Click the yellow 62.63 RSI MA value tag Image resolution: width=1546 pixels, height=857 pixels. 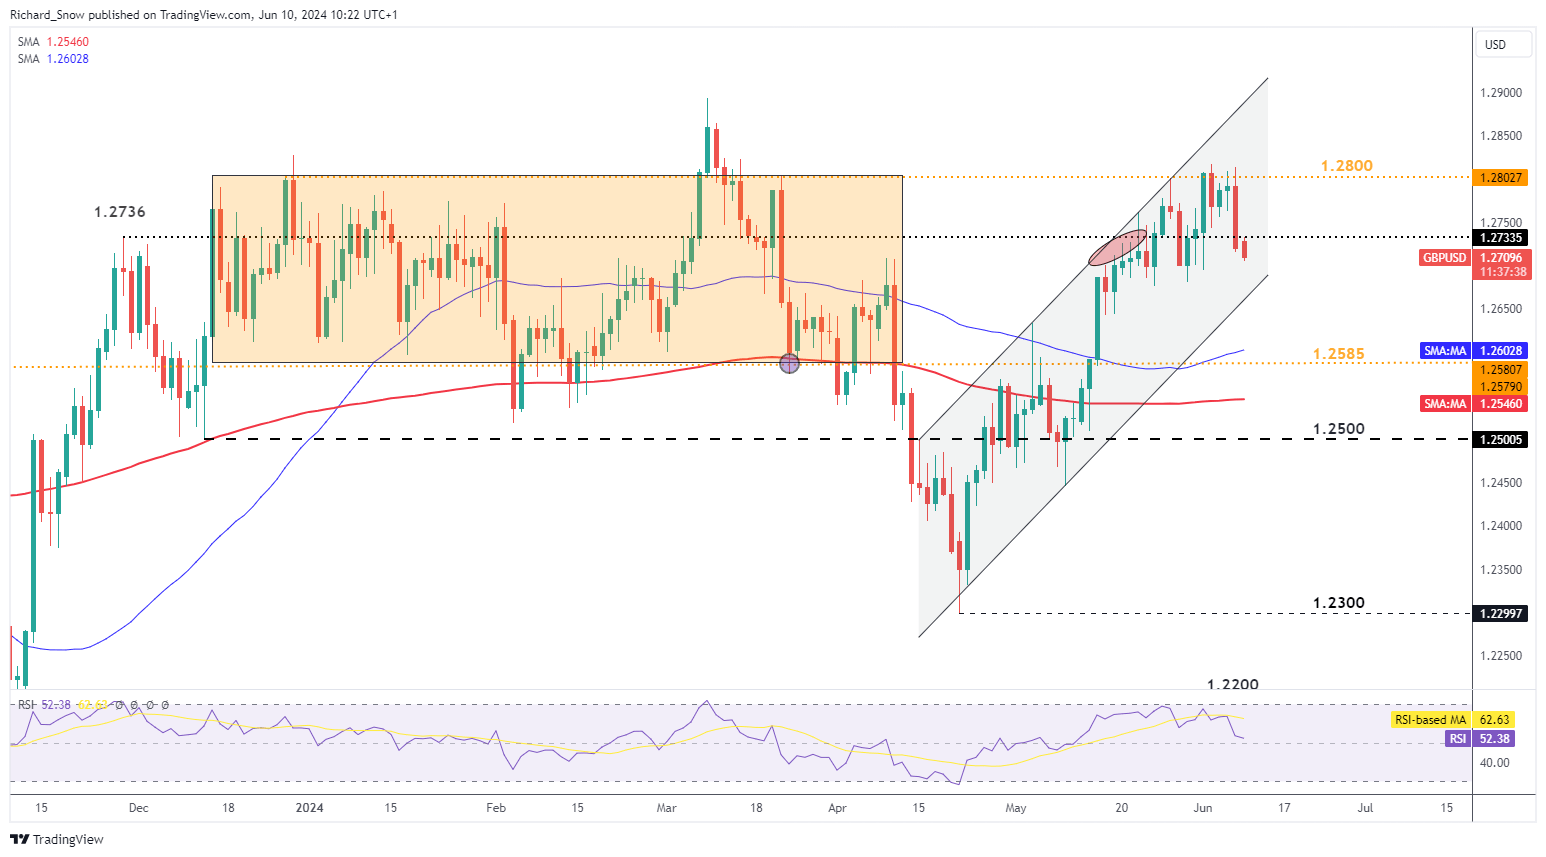[x=1495, y=720]
